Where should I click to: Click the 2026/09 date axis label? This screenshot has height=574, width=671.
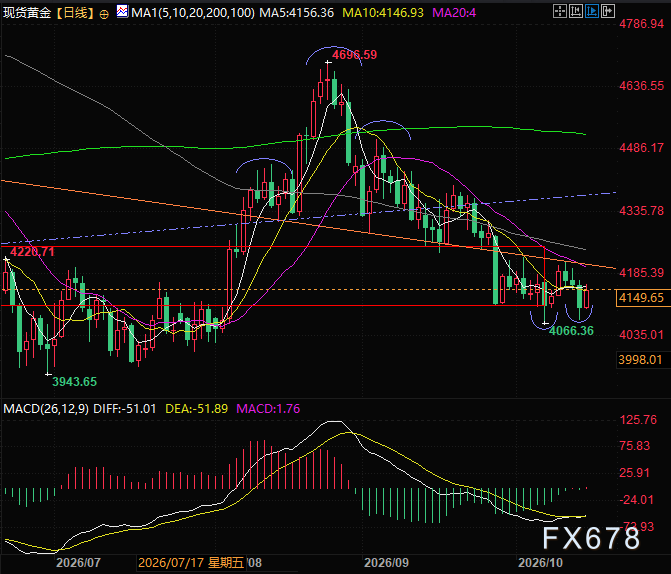click(386, 562)
